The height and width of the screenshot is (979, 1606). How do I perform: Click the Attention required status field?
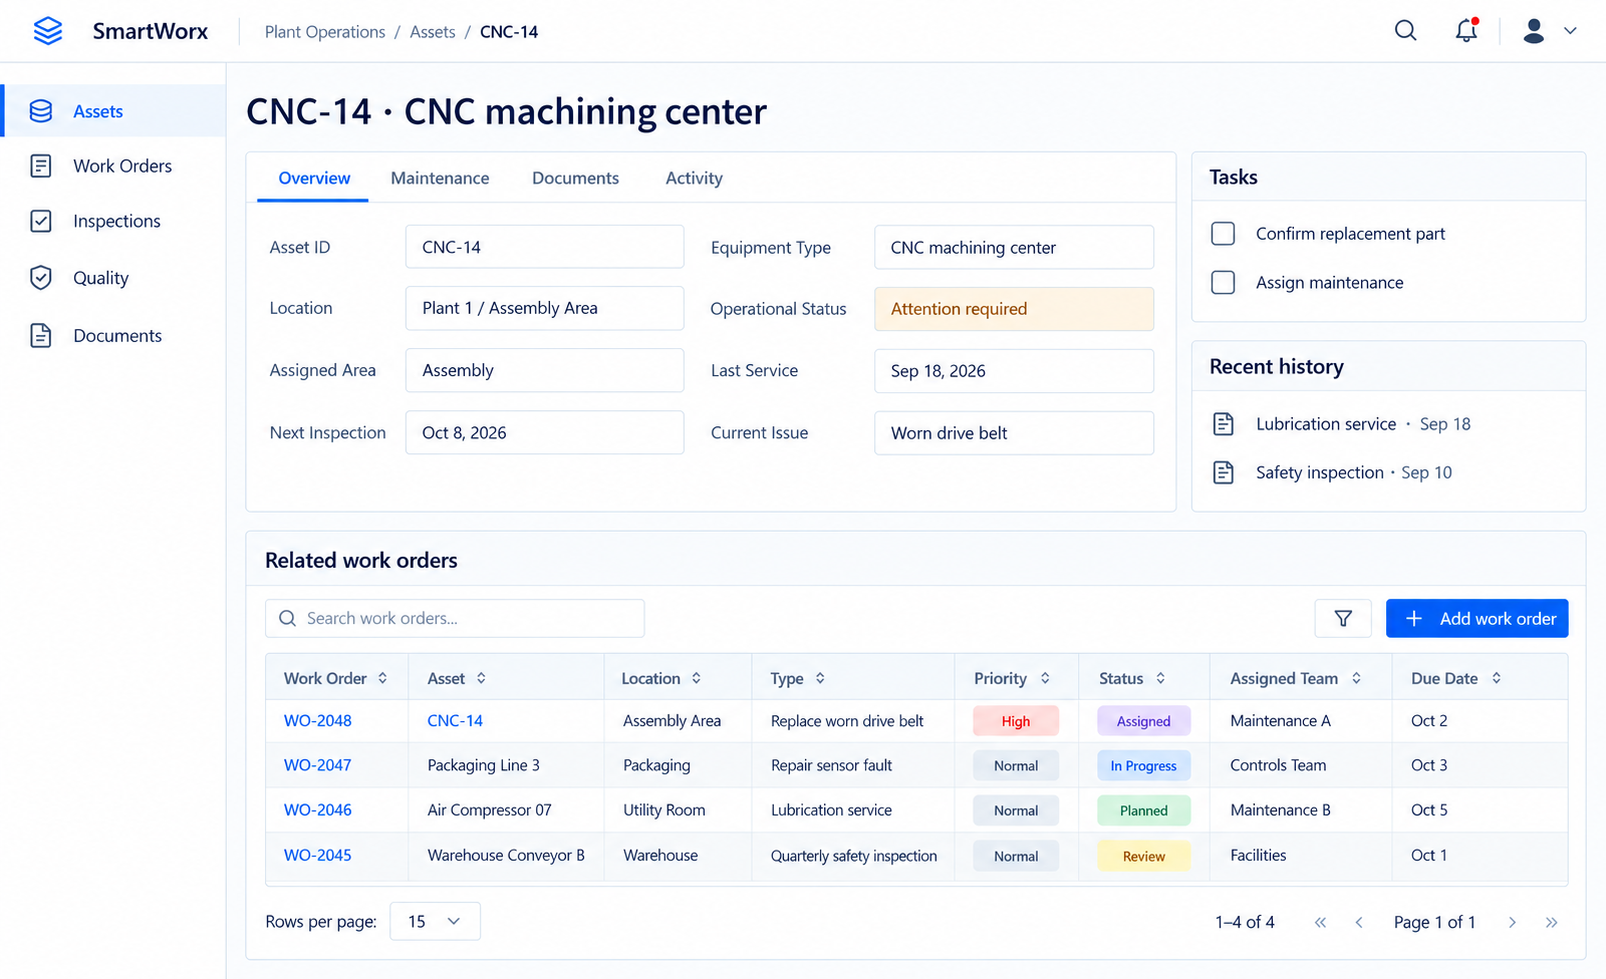(1014, 309)
